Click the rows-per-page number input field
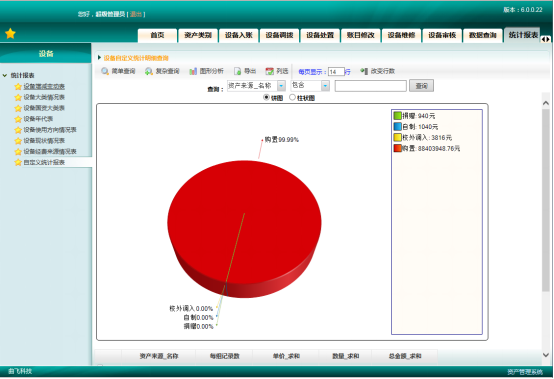 pyautogui.click(x=336, y=72)
